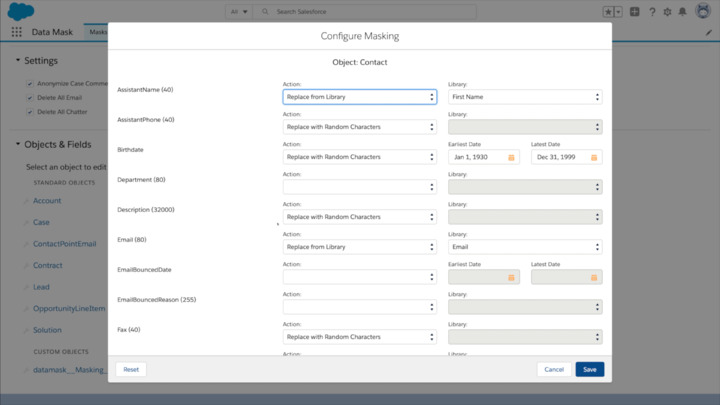The height and width of the screenshot is (405, 720).
Task: Open the global actions plus icon
Action: 634,12
